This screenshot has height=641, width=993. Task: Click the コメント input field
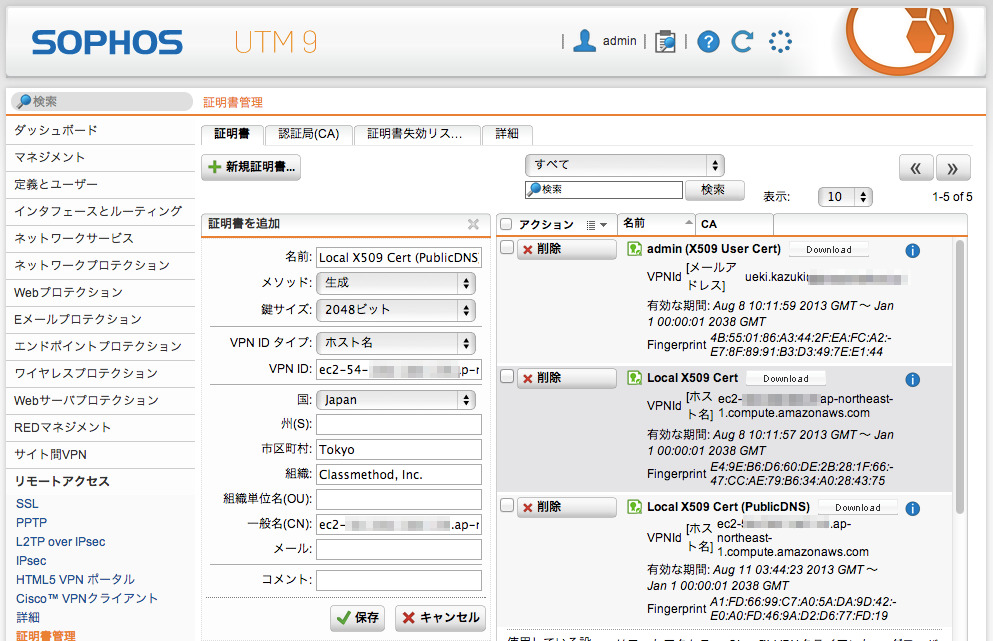[399, 580]
